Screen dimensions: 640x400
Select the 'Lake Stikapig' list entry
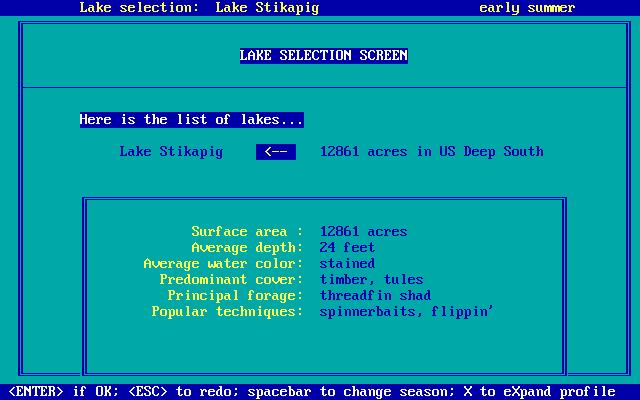[171, 152]
